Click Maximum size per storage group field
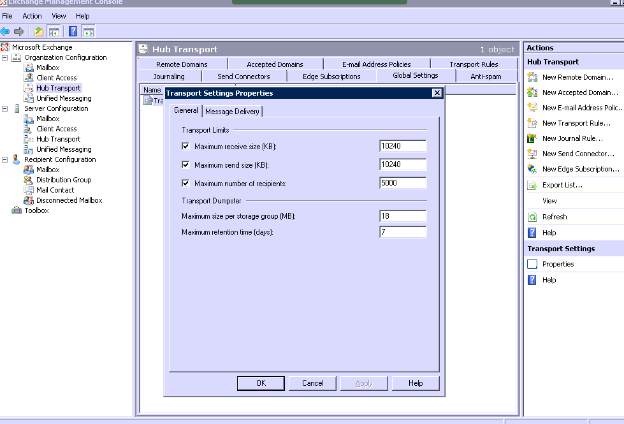This screenshot has height=424, width=624. tap(403, 216)
